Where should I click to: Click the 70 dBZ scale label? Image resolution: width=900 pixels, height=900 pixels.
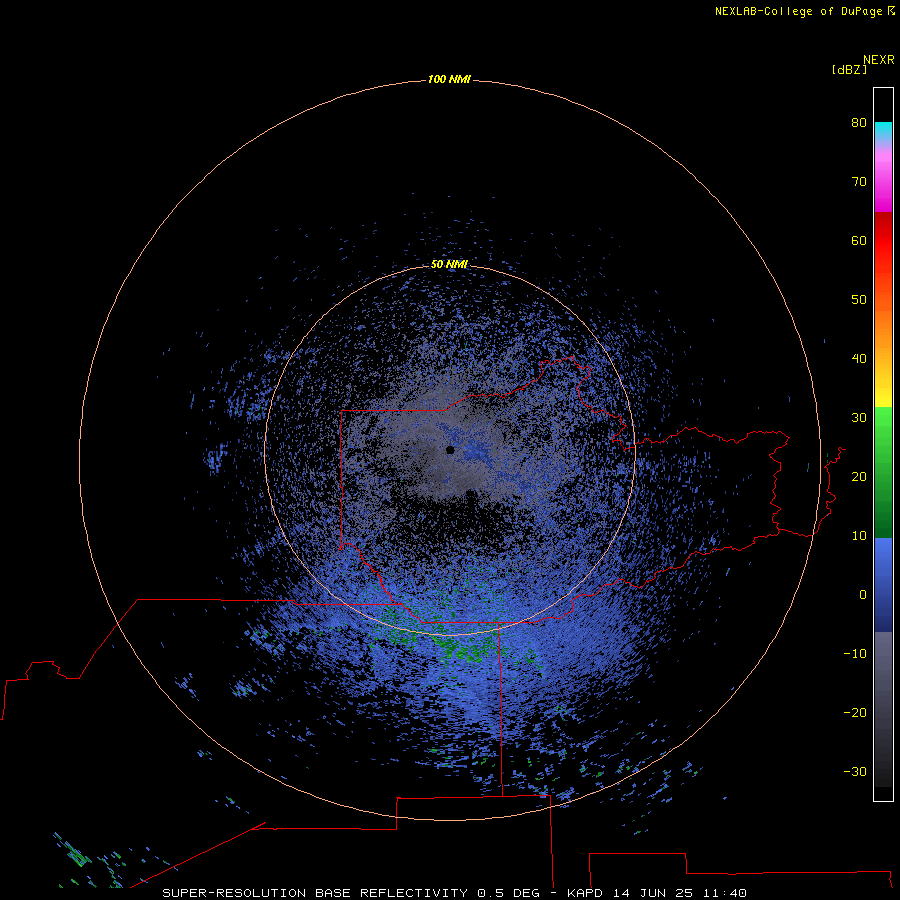tap(859, 181)
